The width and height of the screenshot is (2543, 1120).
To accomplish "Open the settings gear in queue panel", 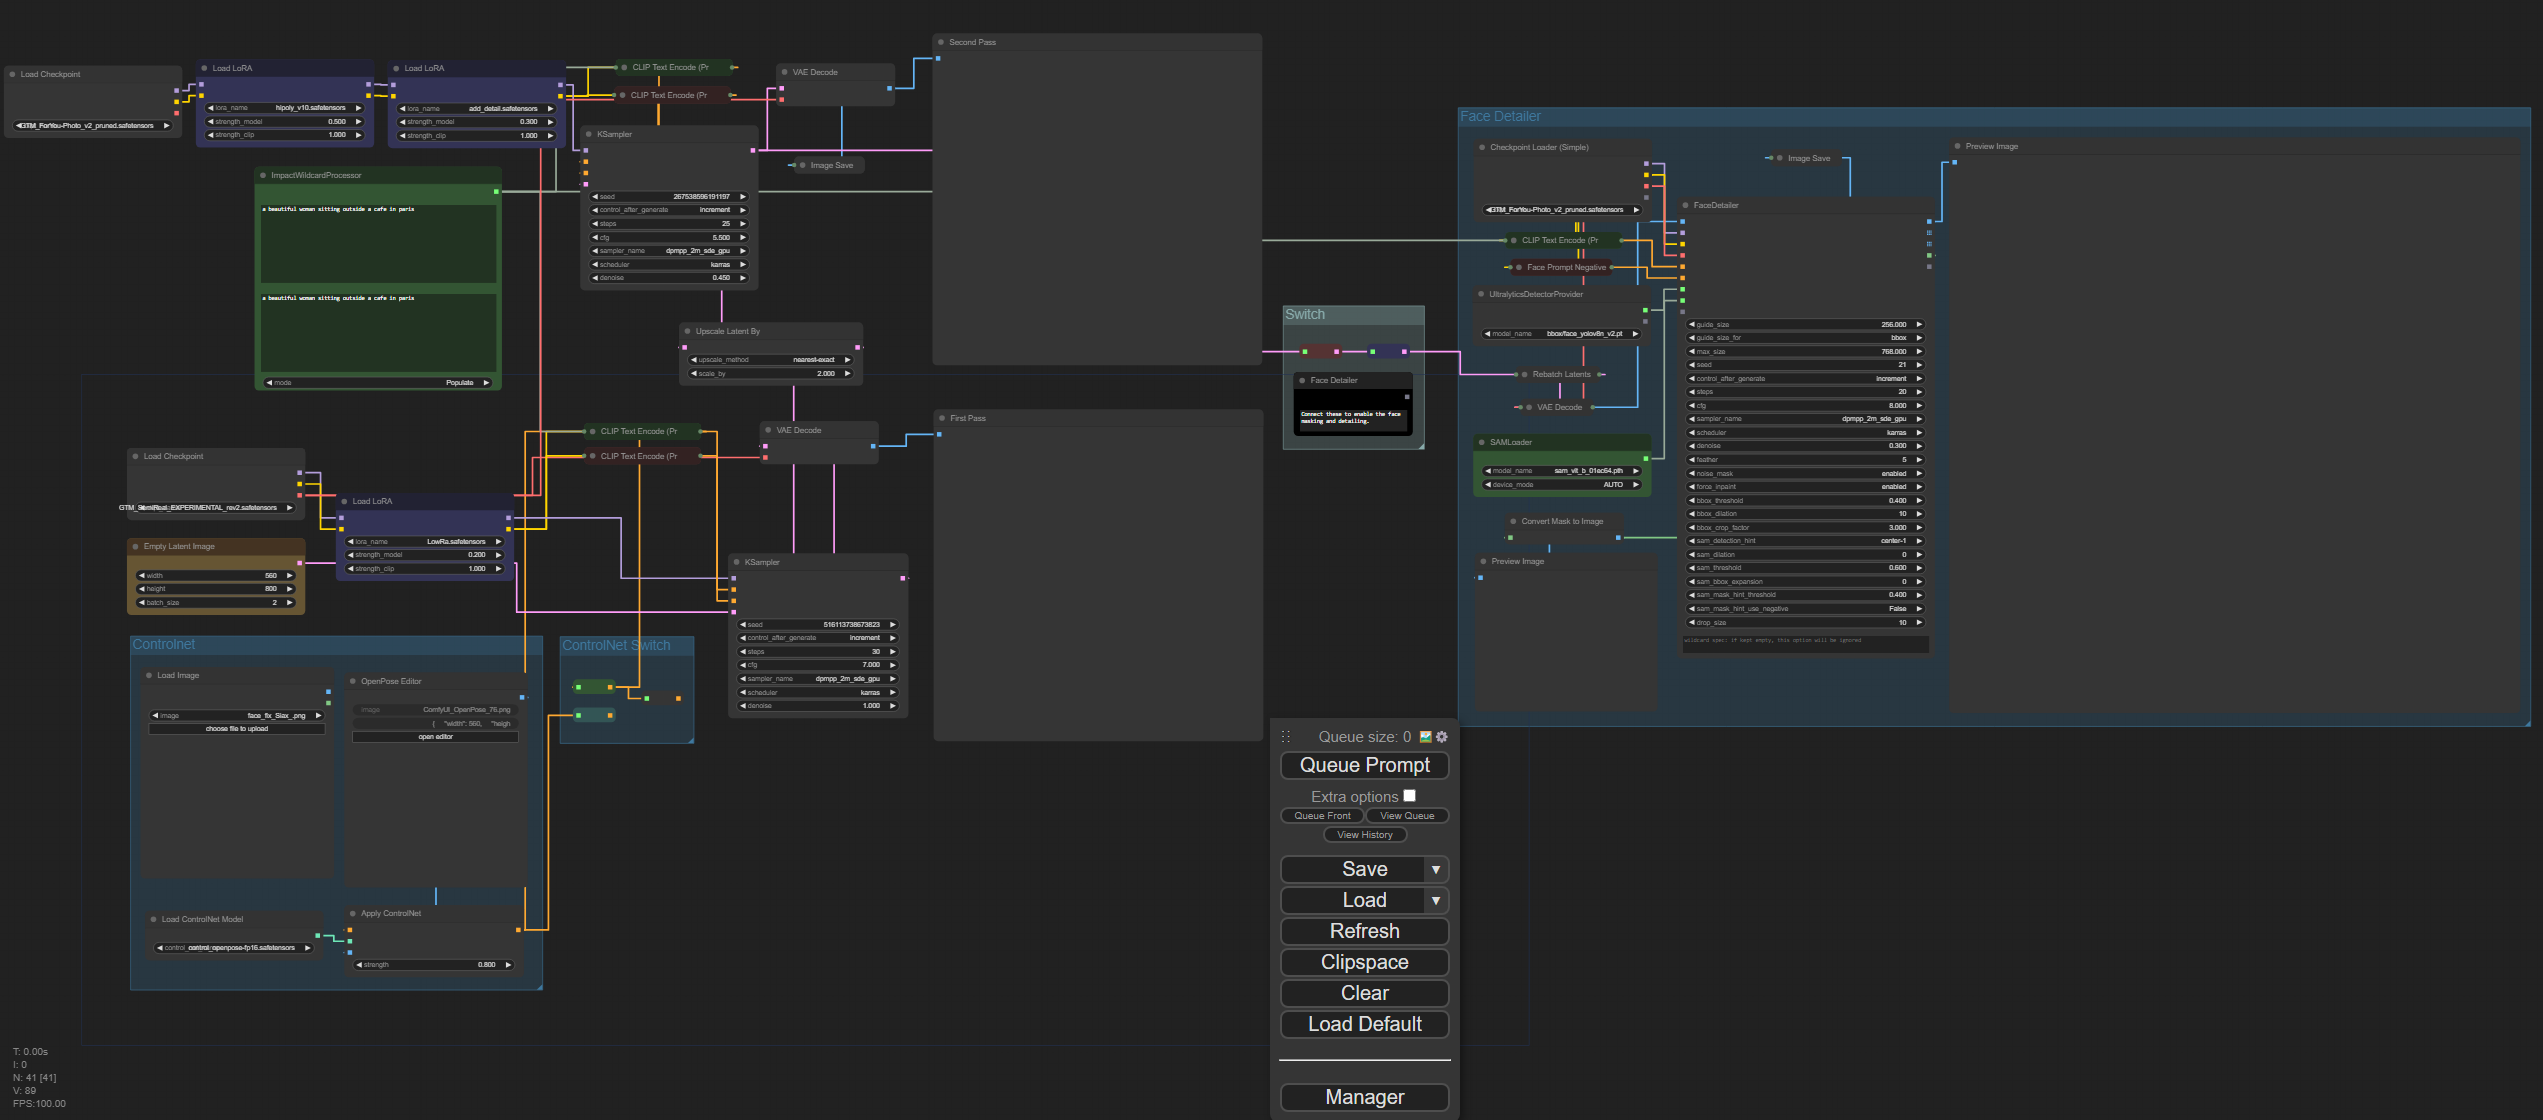I will point(1442,737).
